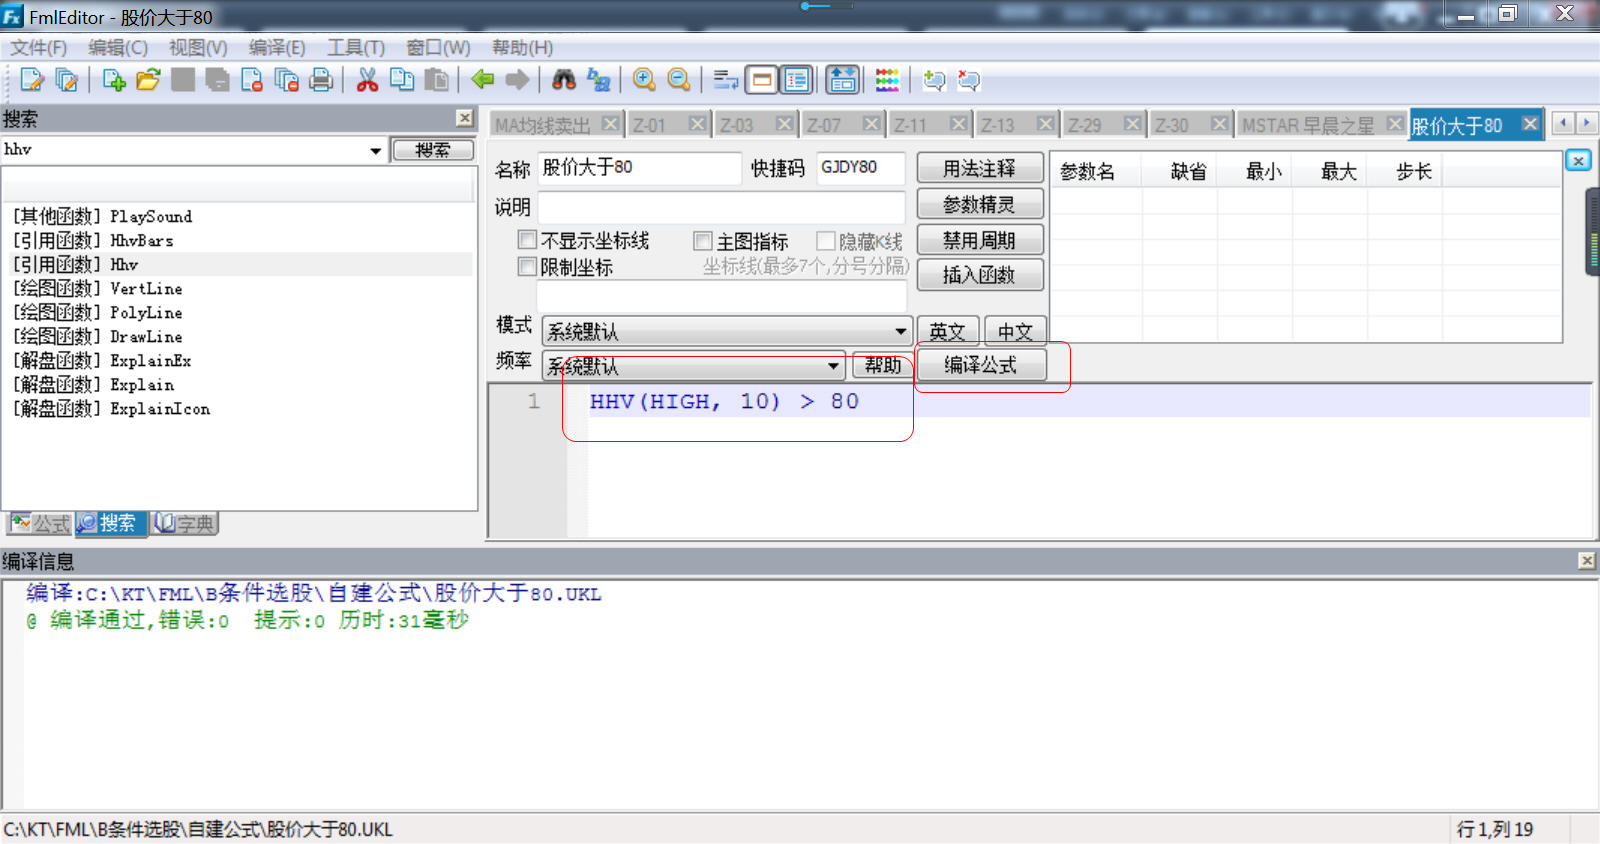Select HhvBars in search results
Screen dimensions: 1600x844
pyautogui.click(x=240, y=240)
